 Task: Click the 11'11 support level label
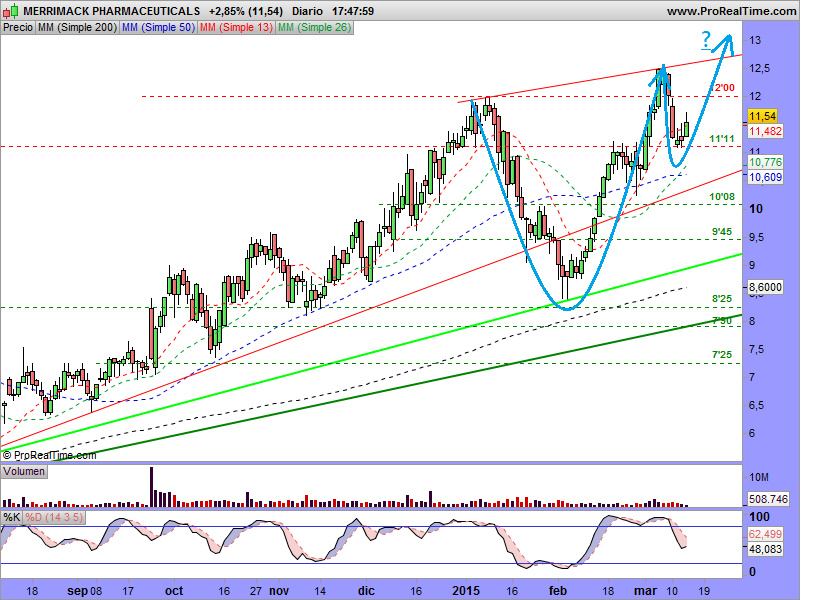tap(722, 139)
